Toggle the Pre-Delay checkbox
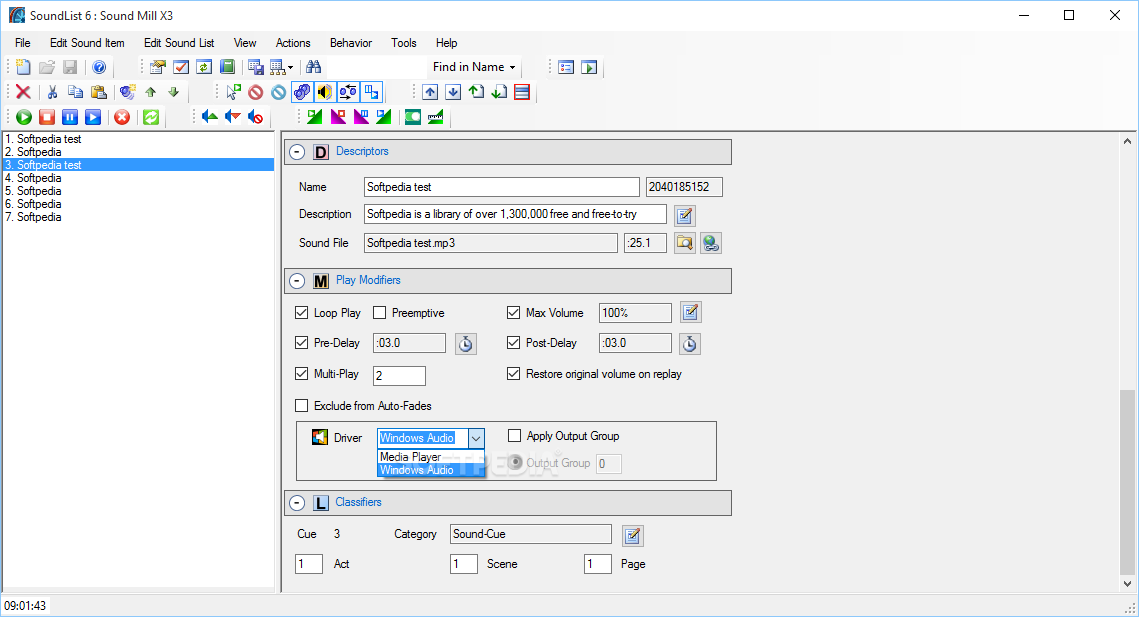Viewport: 1139px width, 617px height. pos(301,342)
